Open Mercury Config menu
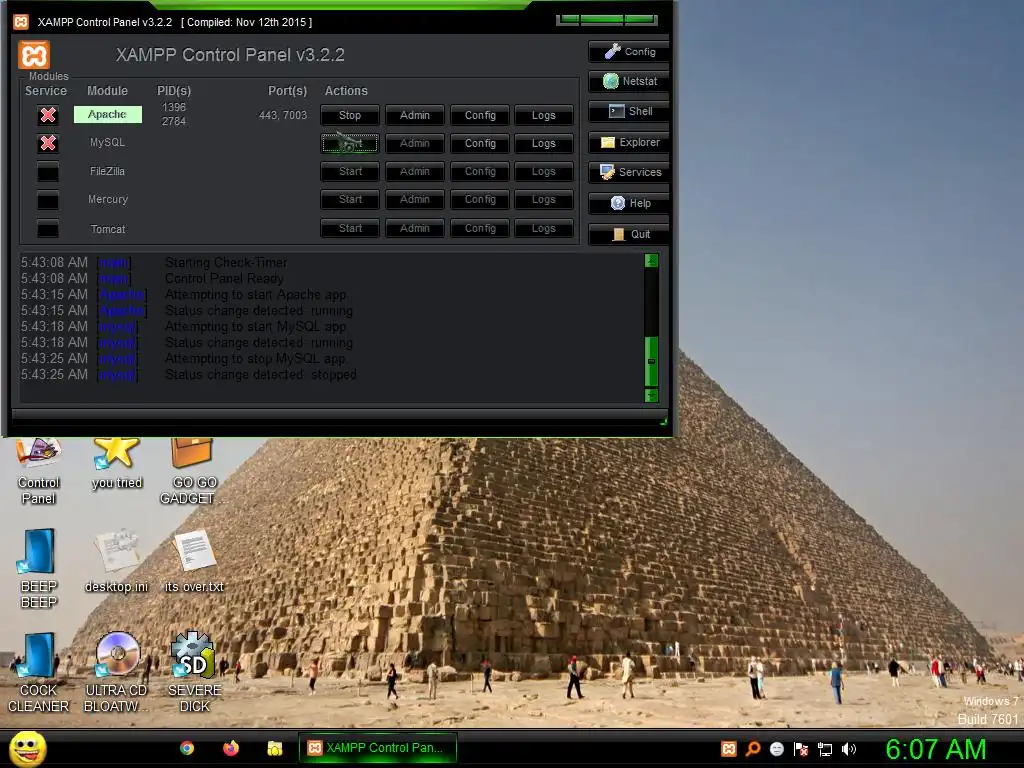Viewport: 1024px width, 768px height. click(480, 199)
